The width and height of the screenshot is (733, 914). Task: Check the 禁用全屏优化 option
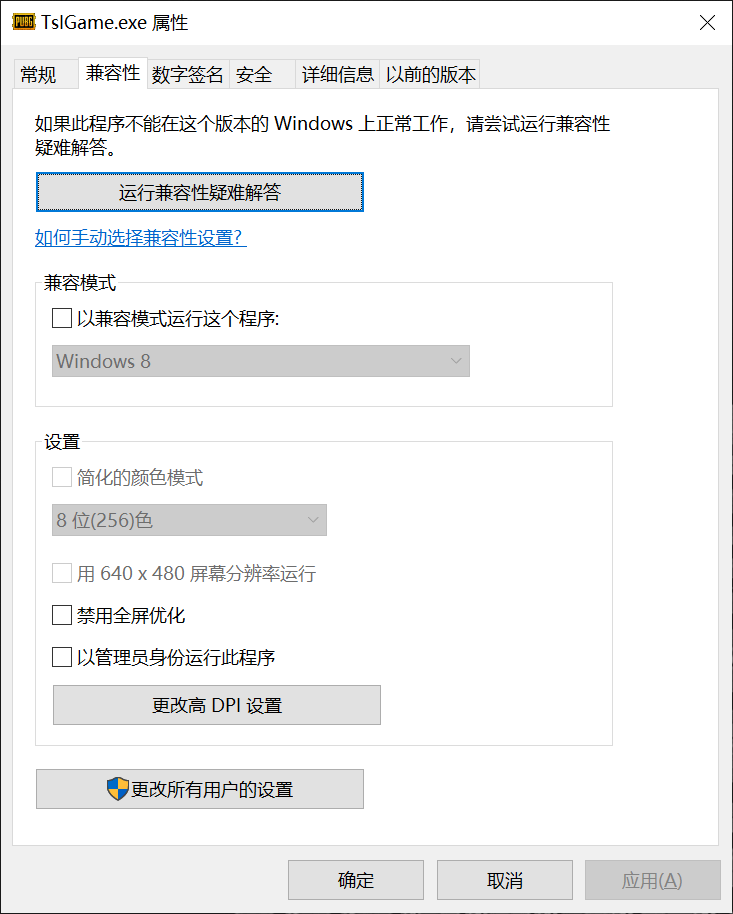point(62,615)
